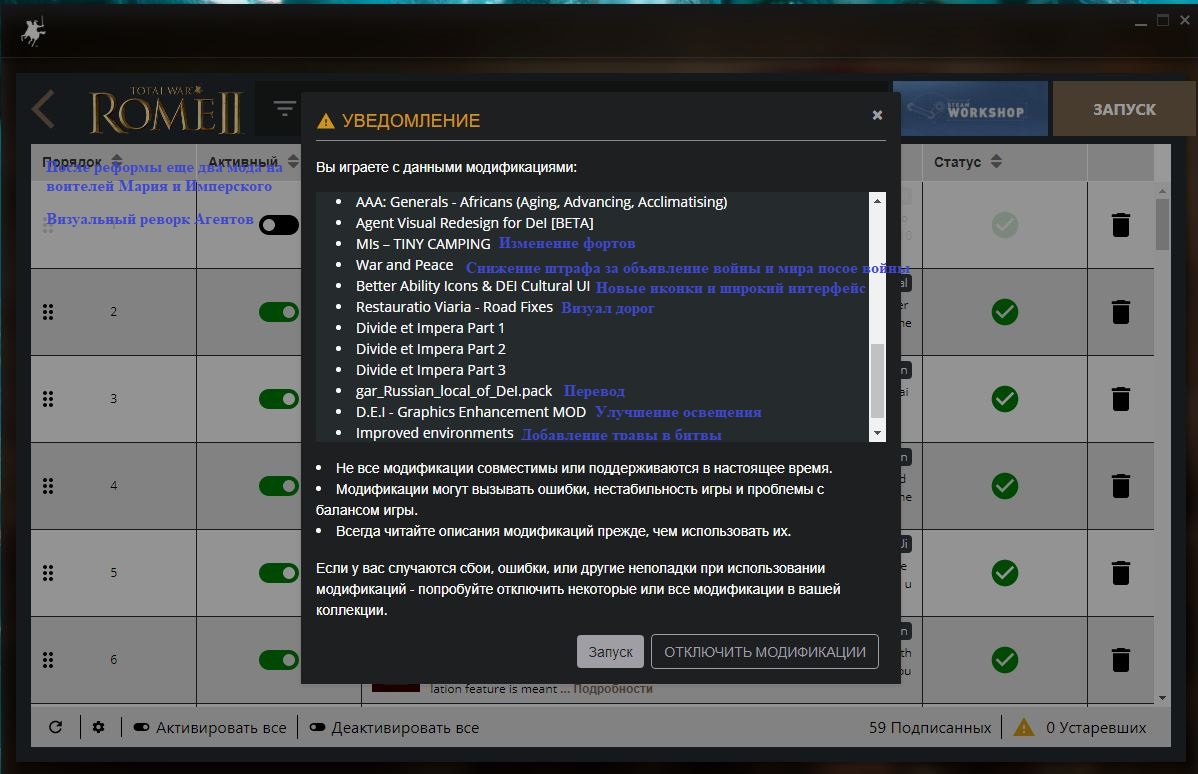Delete the mod in row 2
Viewport: 1198px width, 774px height.
(x=1120, y=312)
